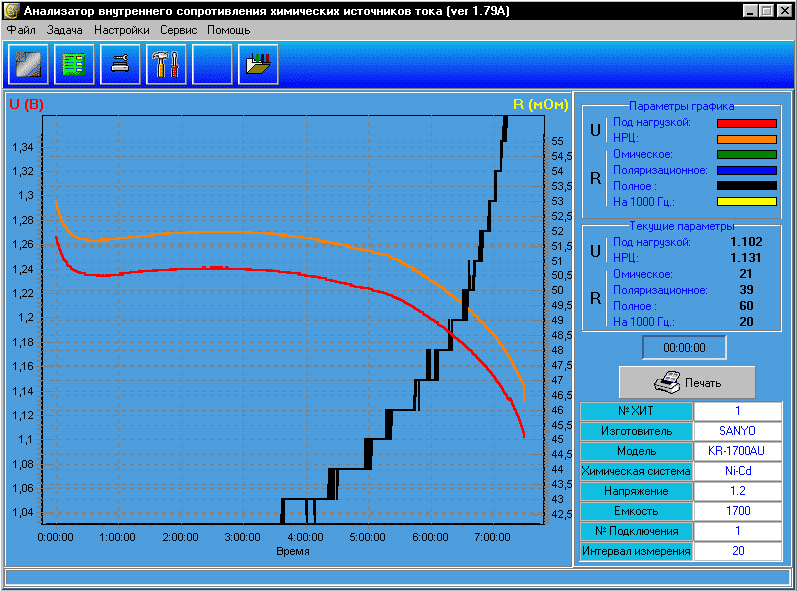The height and width of the screenshot is (591, 797).
Task: Close the analyzer window
Action: click(785, 11)
